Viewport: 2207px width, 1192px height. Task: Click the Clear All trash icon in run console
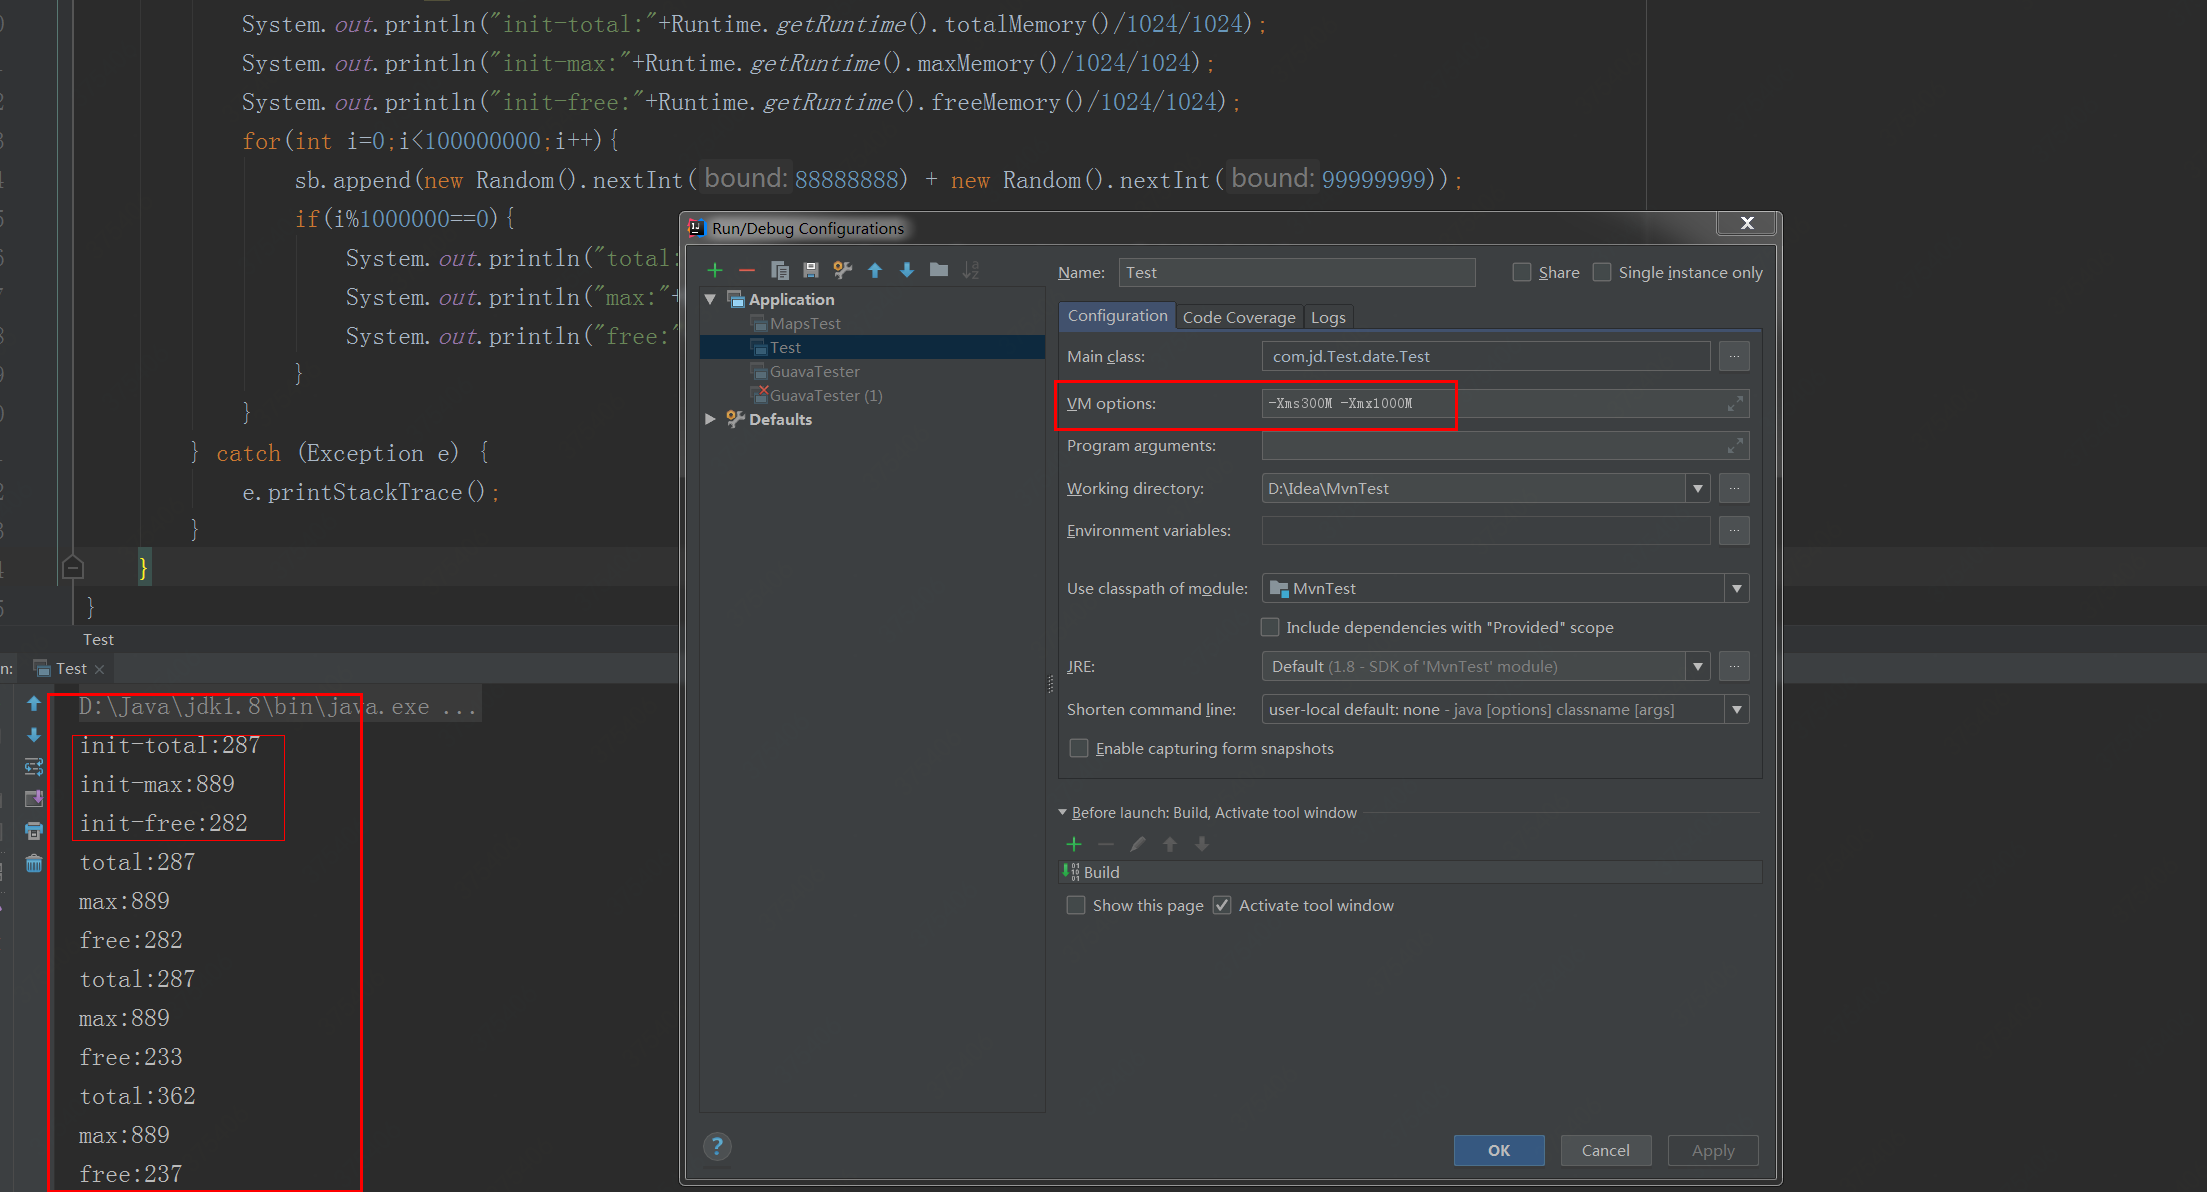(x=34, y=864)
